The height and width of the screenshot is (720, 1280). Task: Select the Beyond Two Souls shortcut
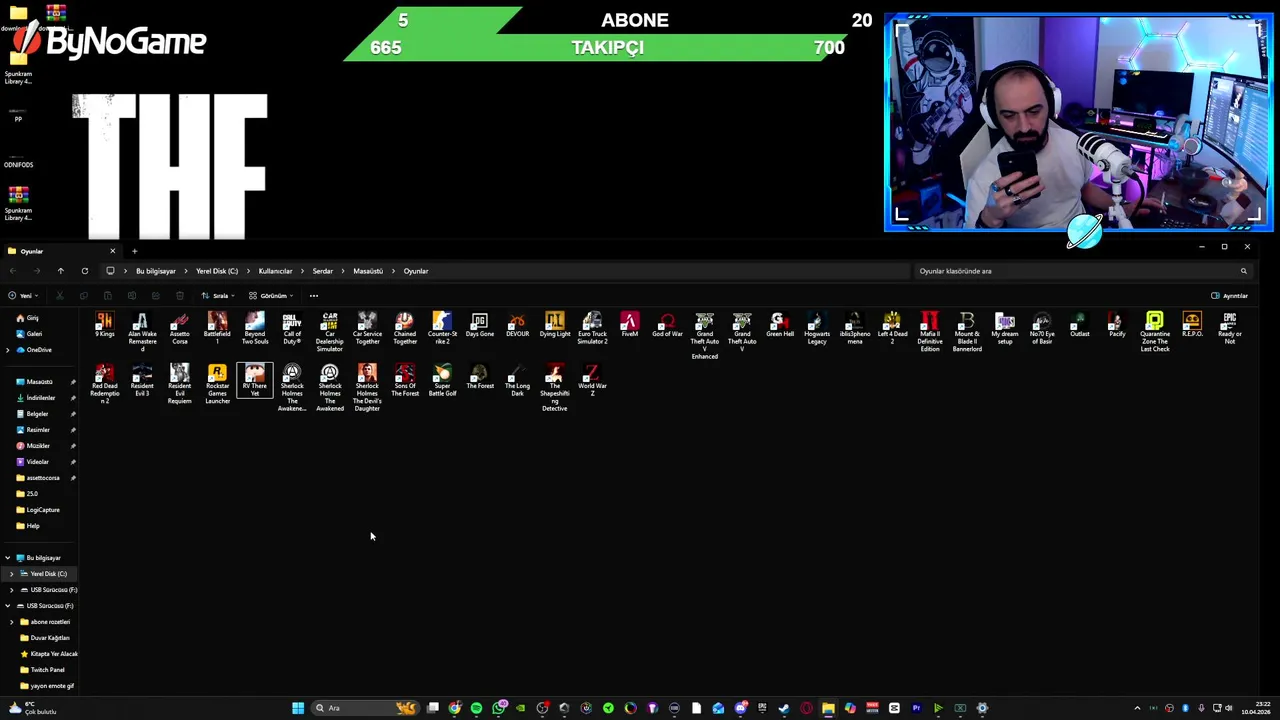pos(255,328)
